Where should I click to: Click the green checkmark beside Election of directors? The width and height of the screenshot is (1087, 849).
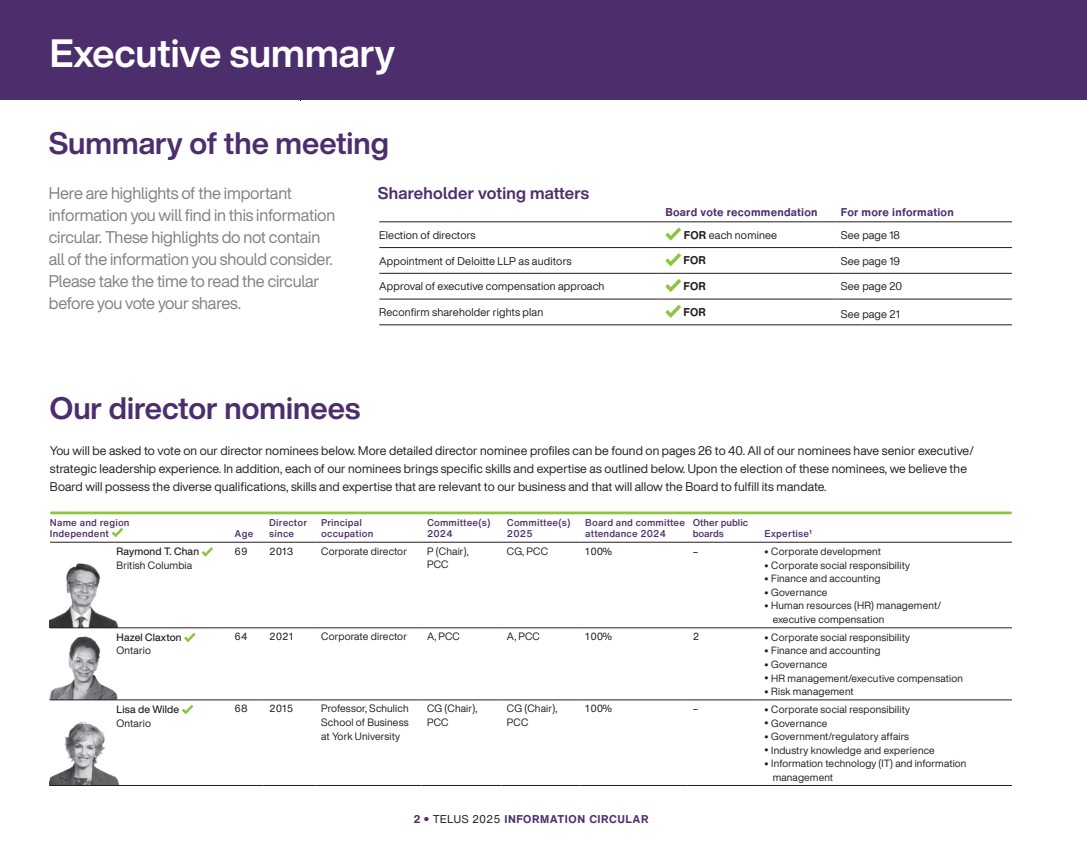pyautogui.click(x=673, y=235)
